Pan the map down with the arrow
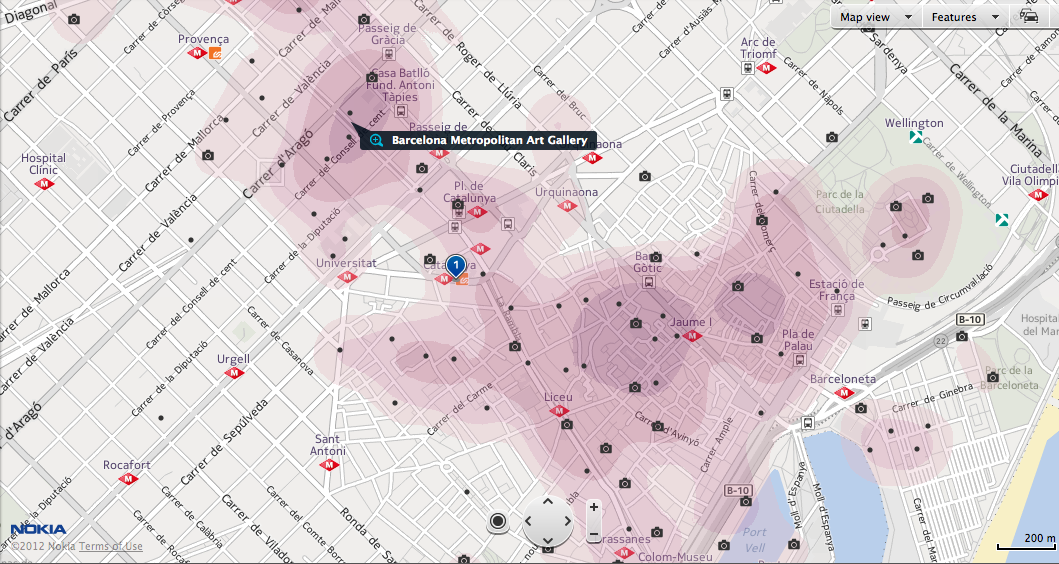This screenshot has width=1059, height=564. click(548, 540)
